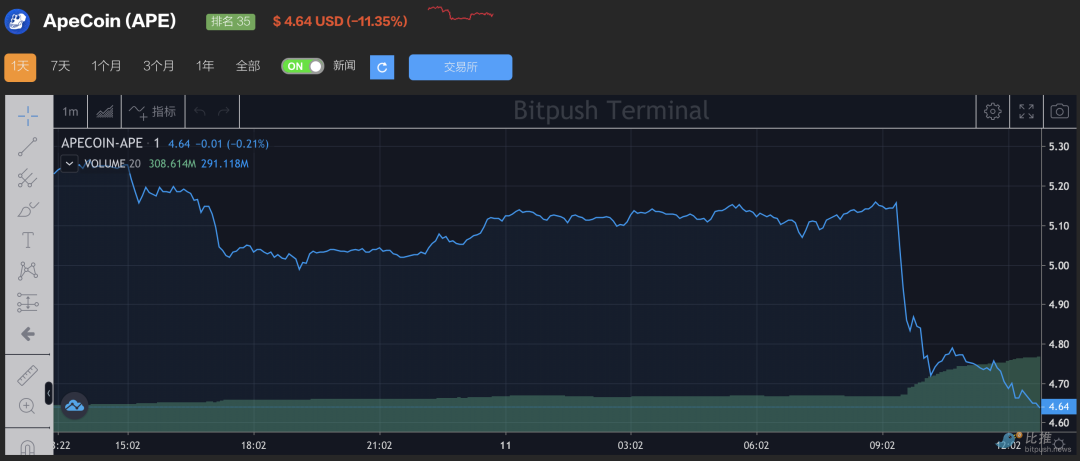Click the 291.118M volume value
Viewport: 1080px width, 461px height.
pos(225,164)
